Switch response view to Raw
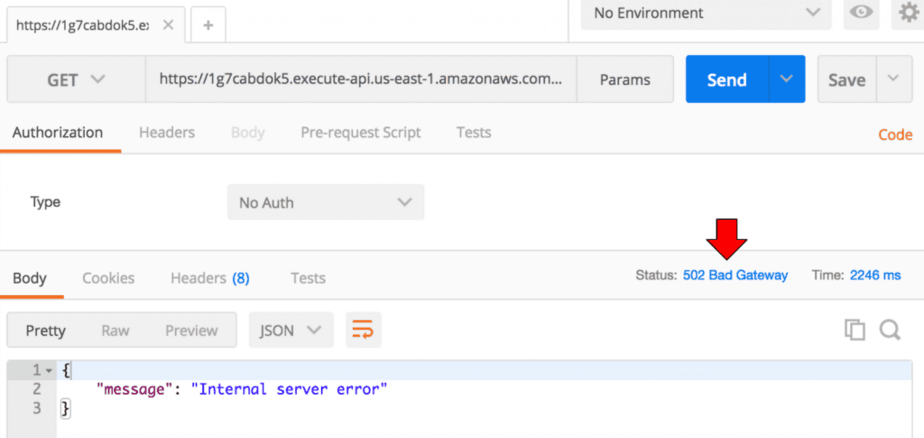Screen dimensions: 924x438 (x=115, y=330)
